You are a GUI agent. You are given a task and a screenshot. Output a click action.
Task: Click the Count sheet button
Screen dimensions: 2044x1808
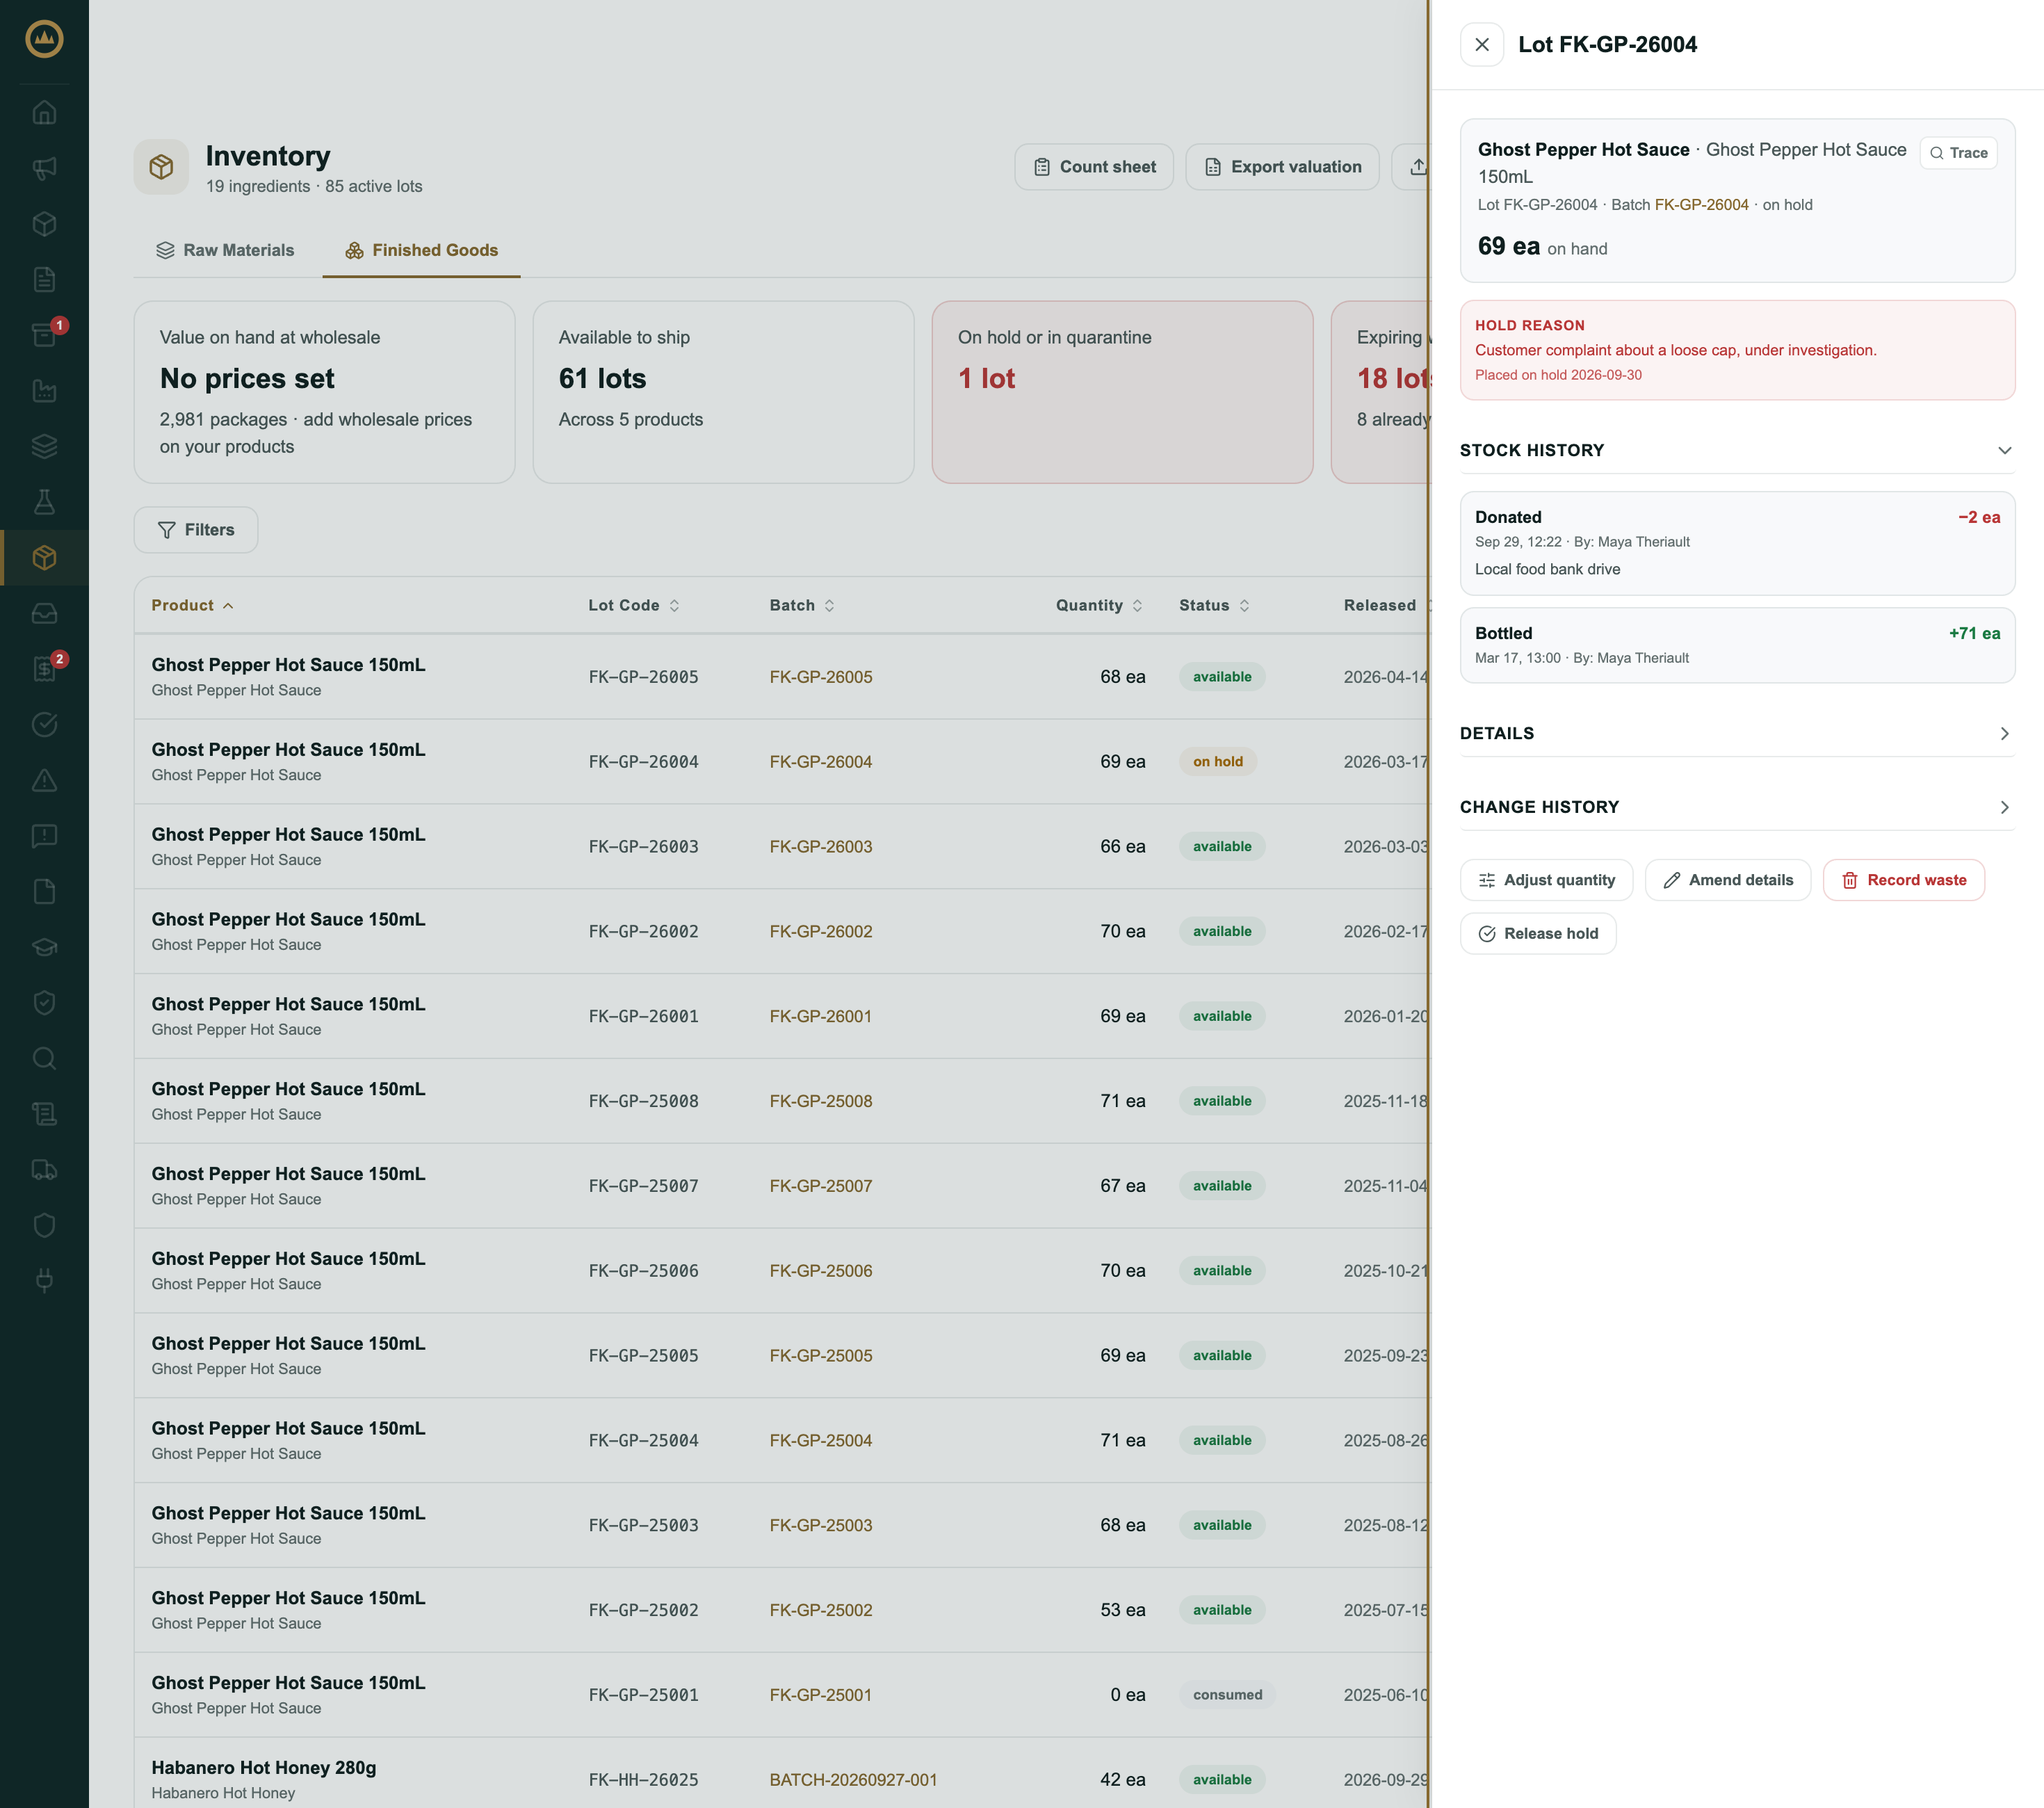tap(1094, 167)
